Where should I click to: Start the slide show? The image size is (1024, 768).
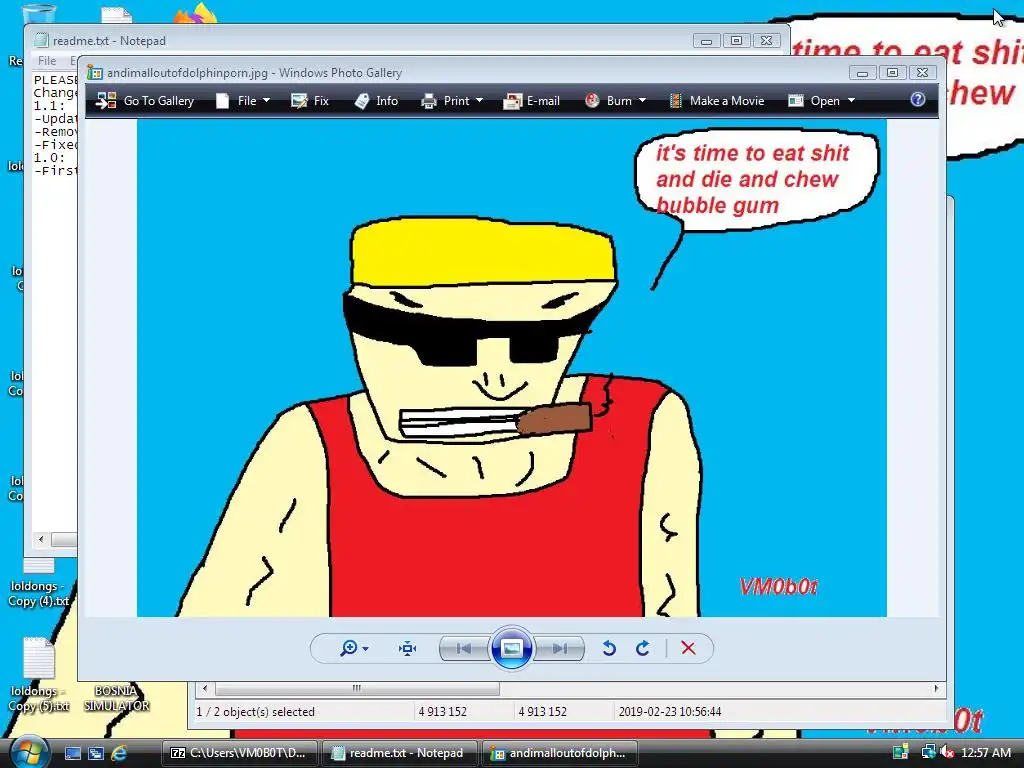pos(511,648)
